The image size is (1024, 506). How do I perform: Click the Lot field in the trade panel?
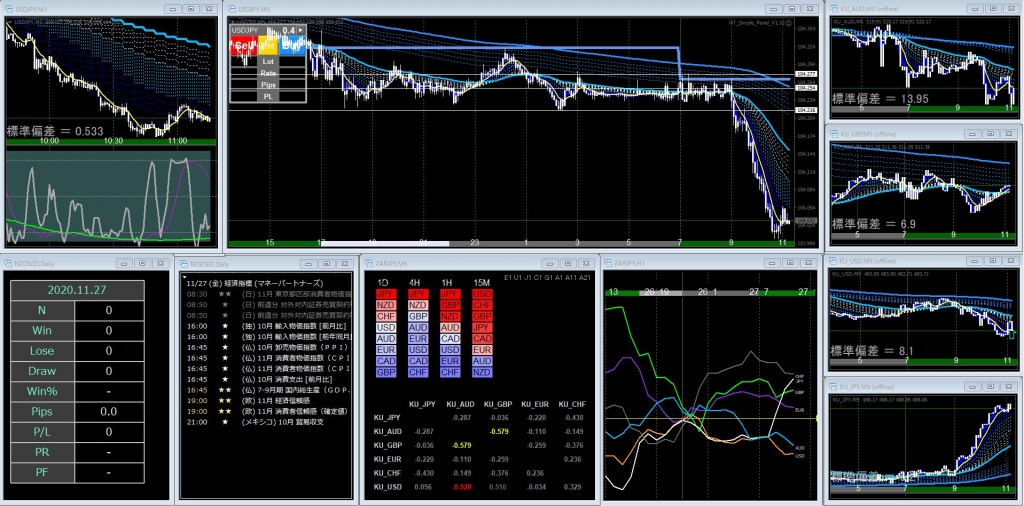click(267, 61)
